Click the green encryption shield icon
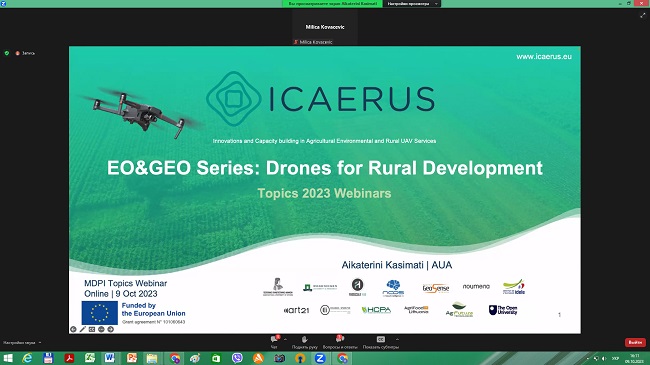 tap(7, 53)
